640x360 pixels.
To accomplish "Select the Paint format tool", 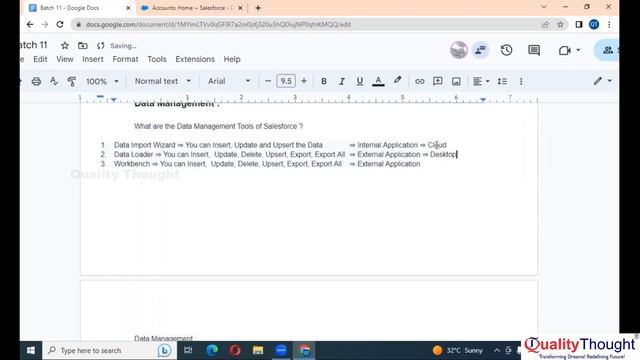I will (71, 81).
